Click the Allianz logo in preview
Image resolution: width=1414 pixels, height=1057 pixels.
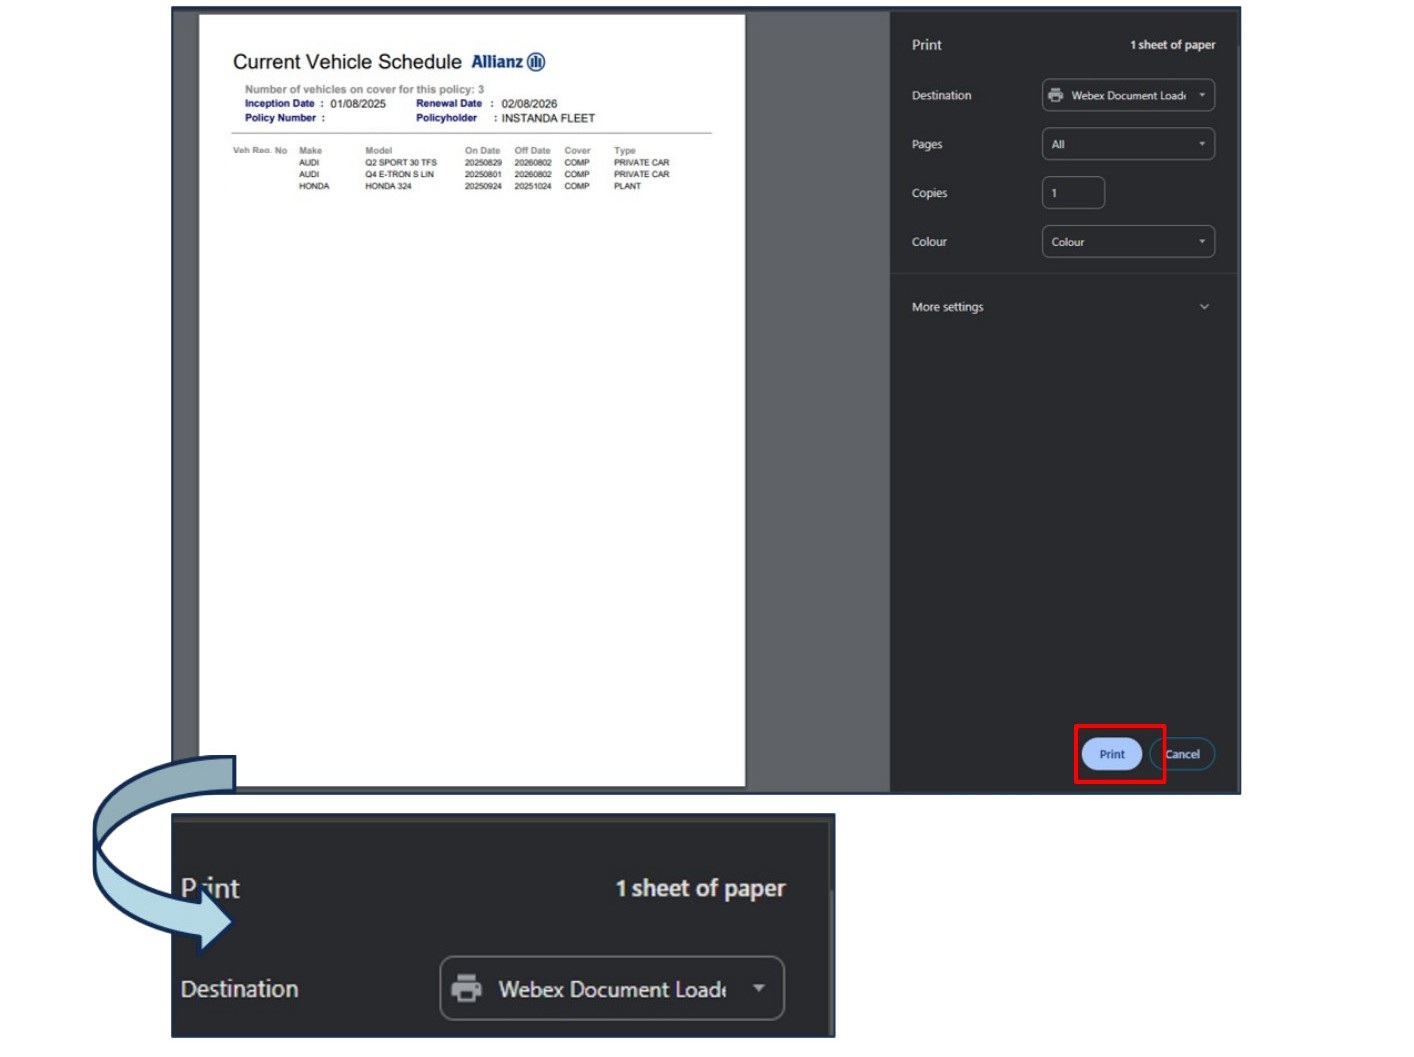tap(508, 62)
